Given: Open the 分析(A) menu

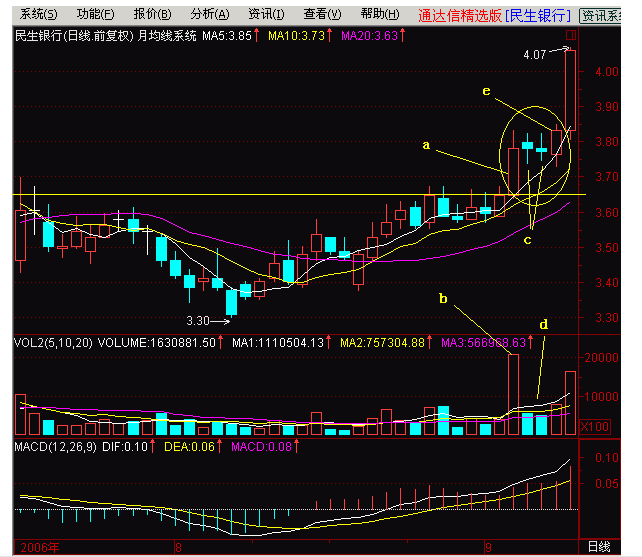Looking at the screenshot, I should pyautogui.click(x=210, y=15).
